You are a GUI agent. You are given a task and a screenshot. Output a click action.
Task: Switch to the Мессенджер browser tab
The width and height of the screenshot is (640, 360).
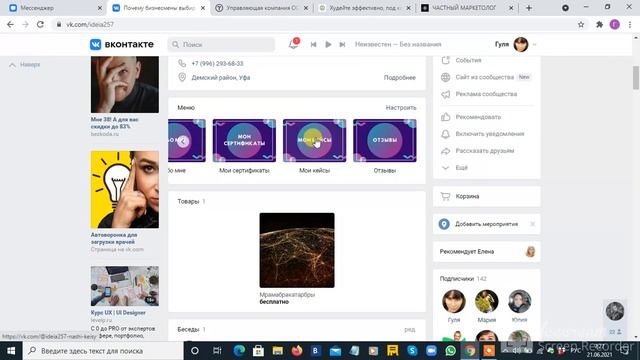pos(56,8)
